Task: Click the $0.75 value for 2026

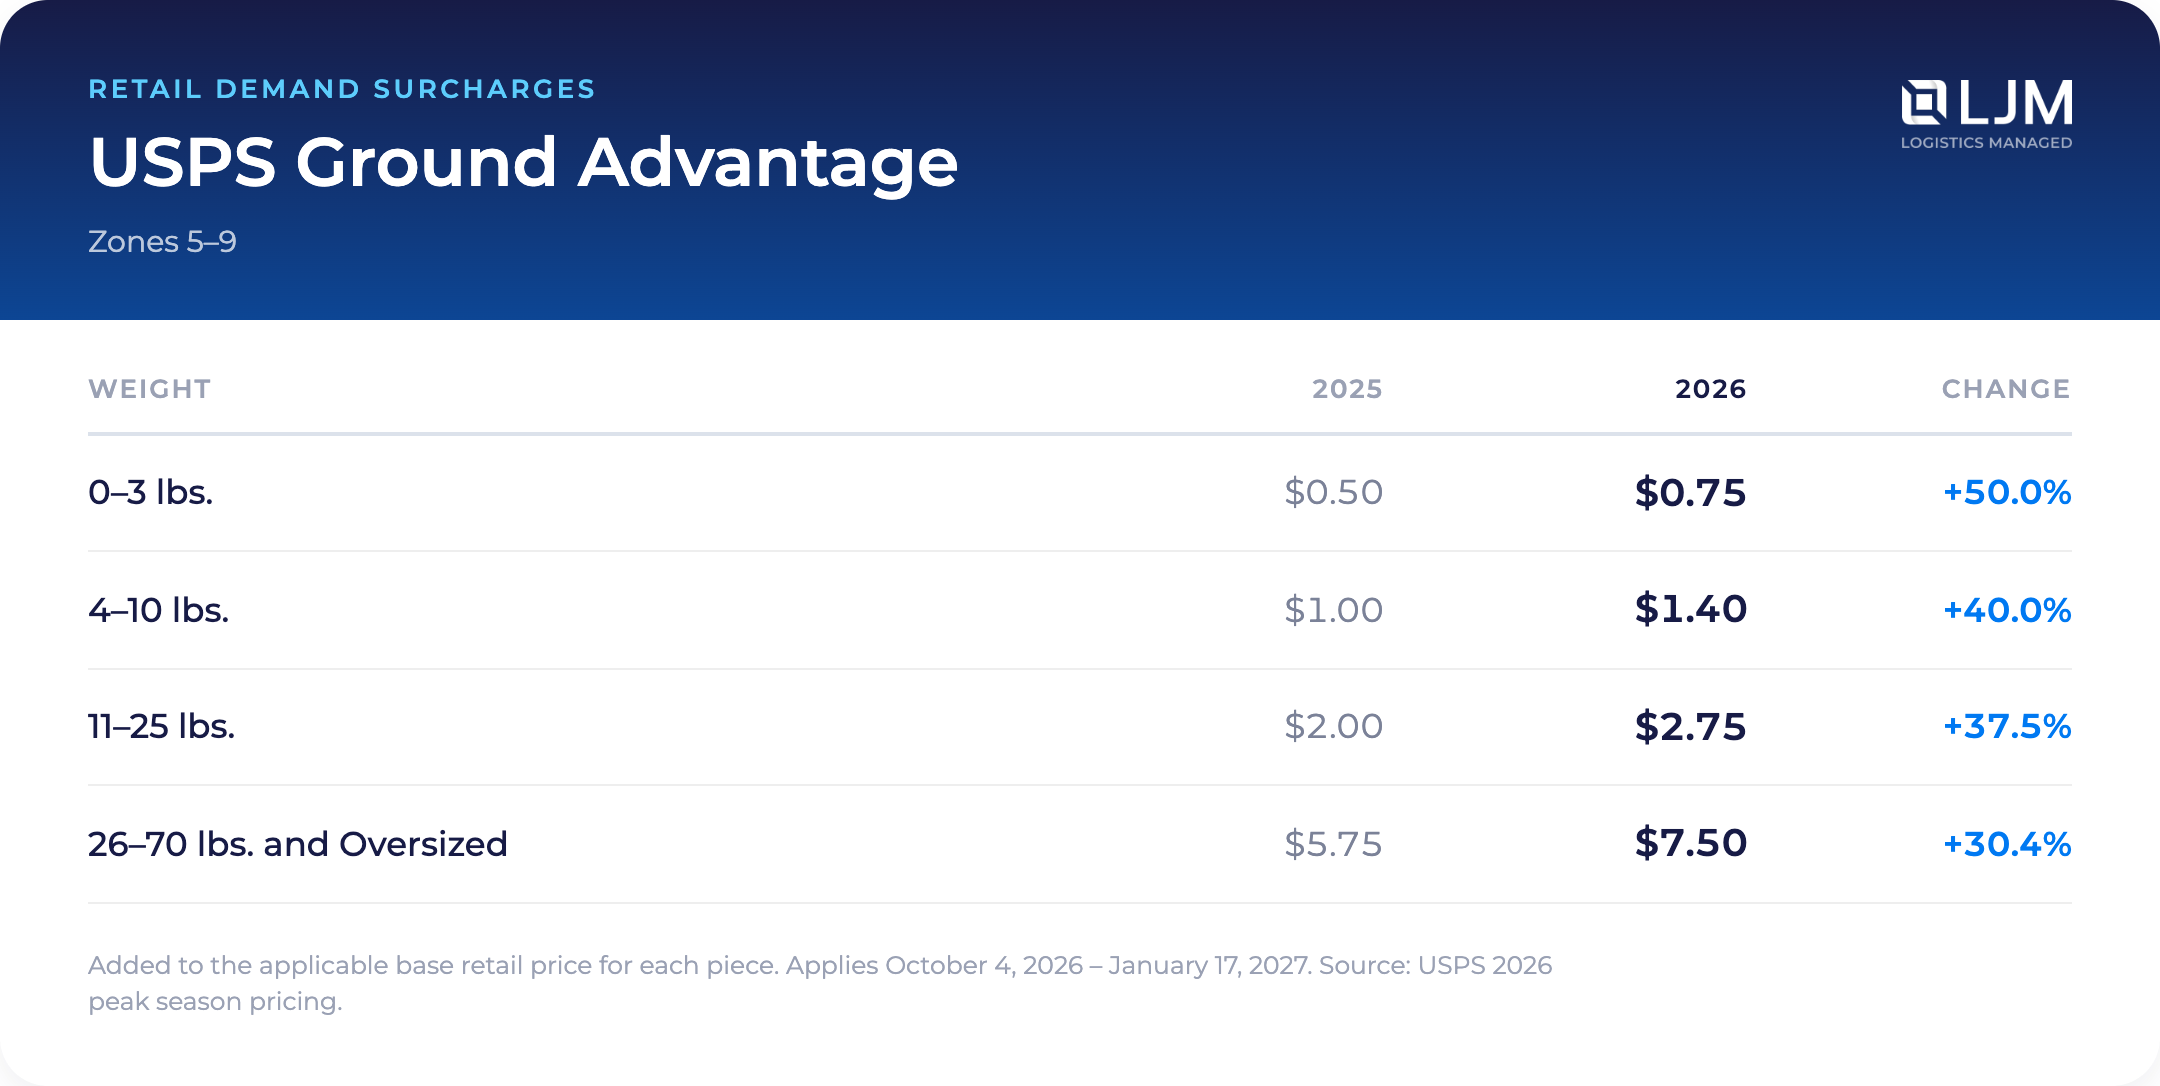Action: (x=1690, y=492)
